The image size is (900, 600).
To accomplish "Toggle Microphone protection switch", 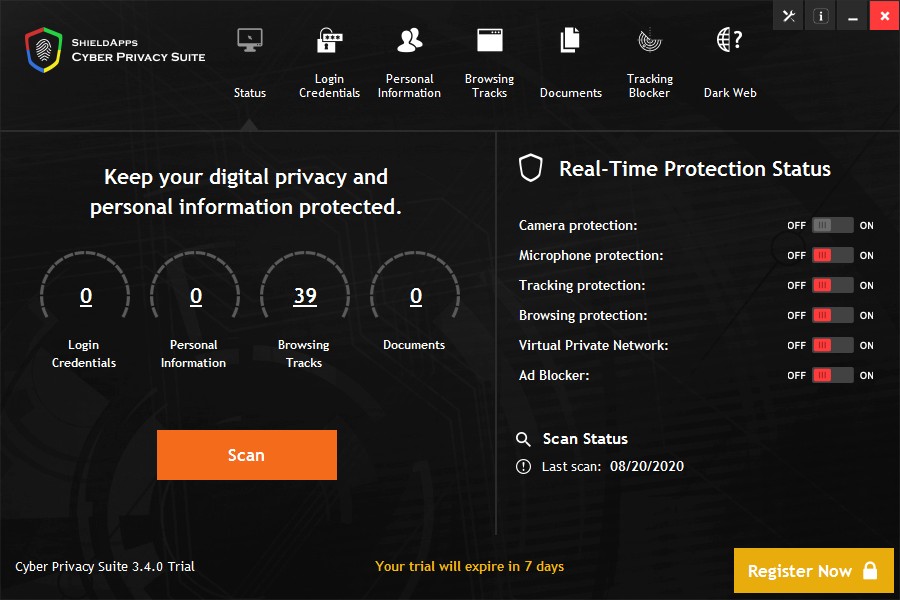I will 832,256.
